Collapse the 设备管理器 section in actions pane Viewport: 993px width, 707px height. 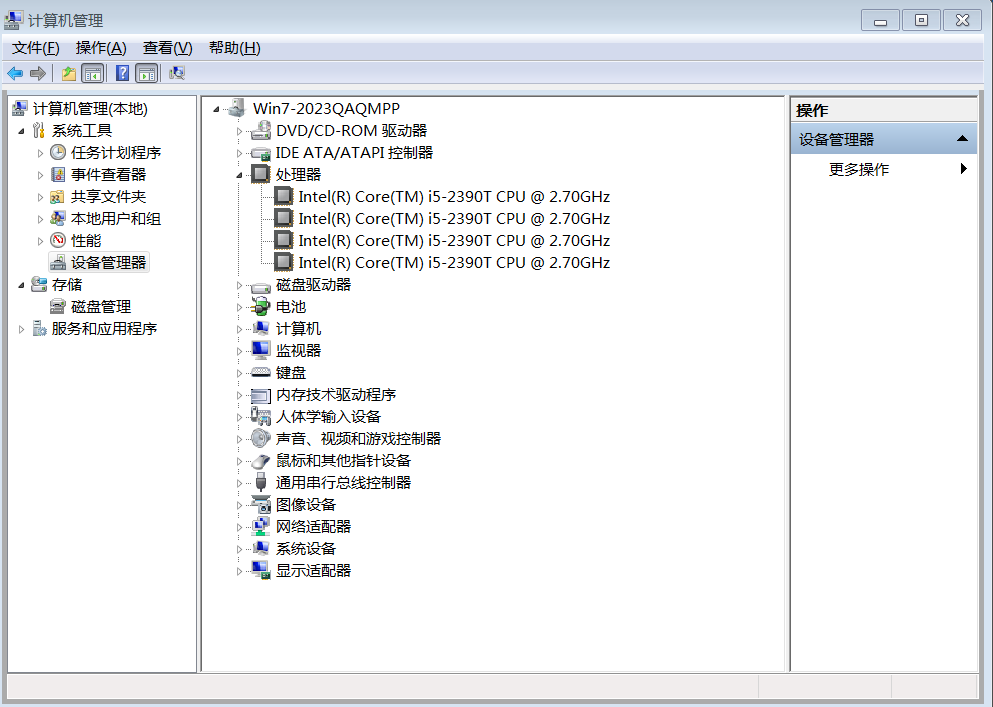tap(961, 139)
